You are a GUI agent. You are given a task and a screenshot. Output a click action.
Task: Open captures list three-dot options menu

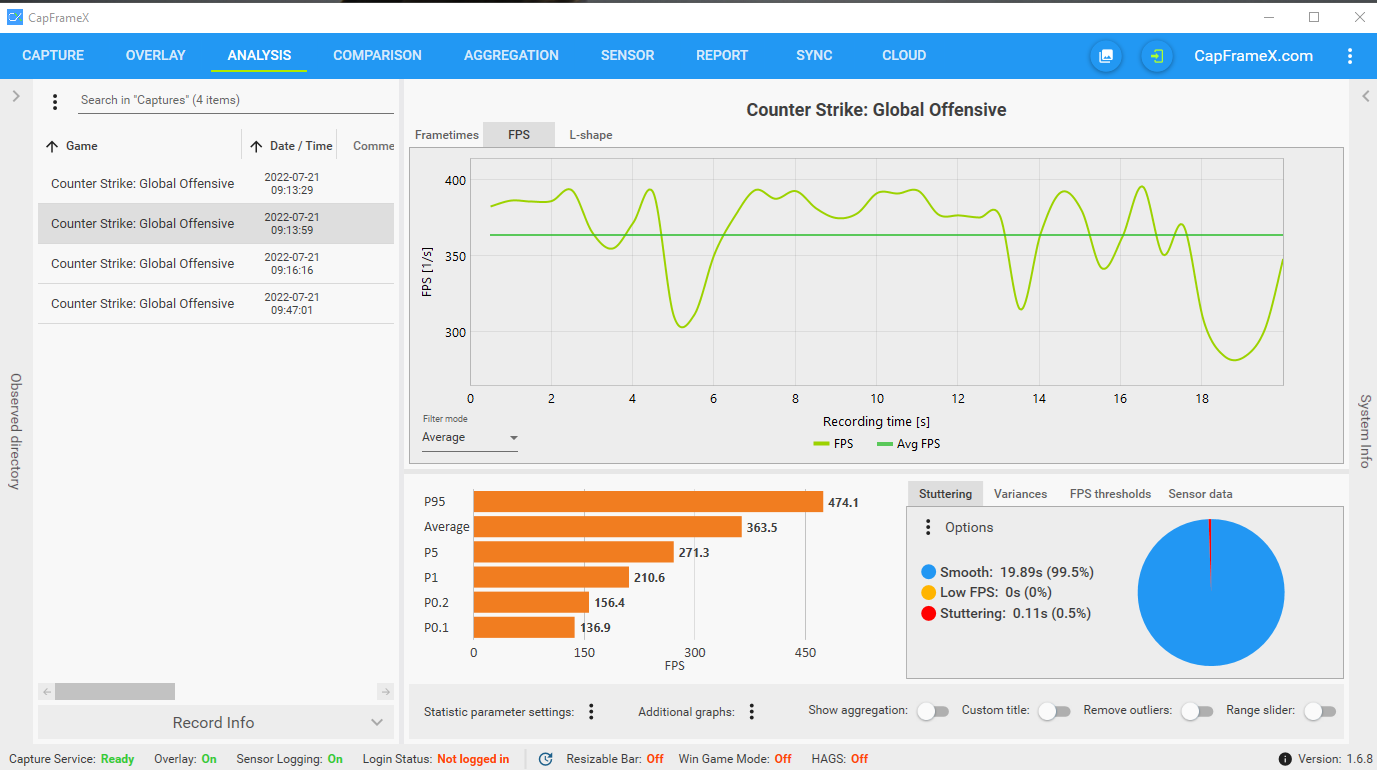pos(55,101)
